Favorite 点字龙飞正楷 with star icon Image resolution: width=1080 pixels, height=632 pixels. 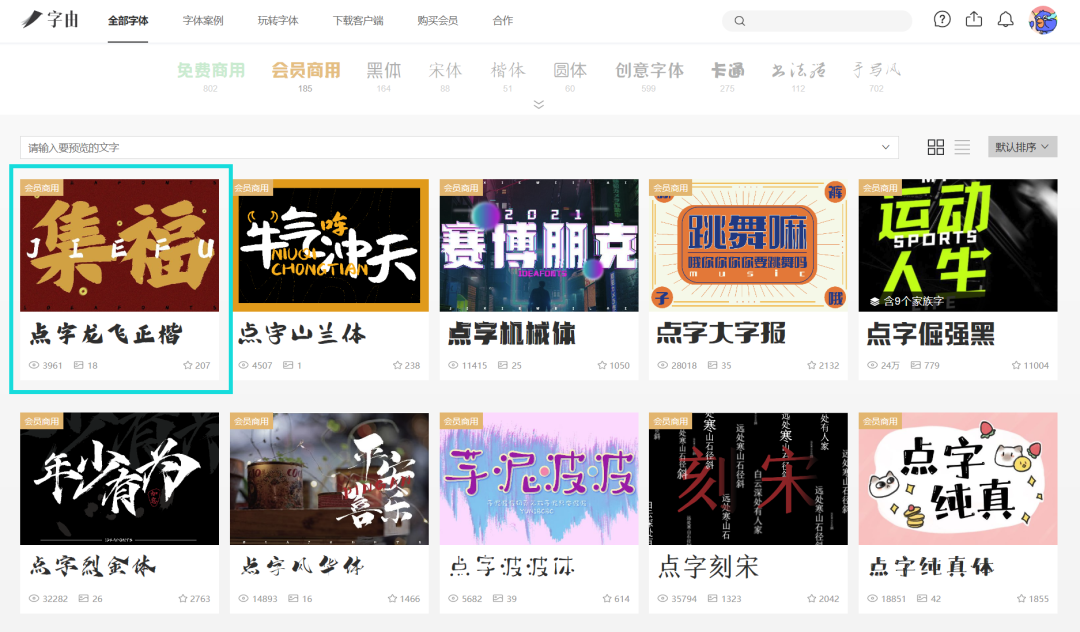point(188,366)
